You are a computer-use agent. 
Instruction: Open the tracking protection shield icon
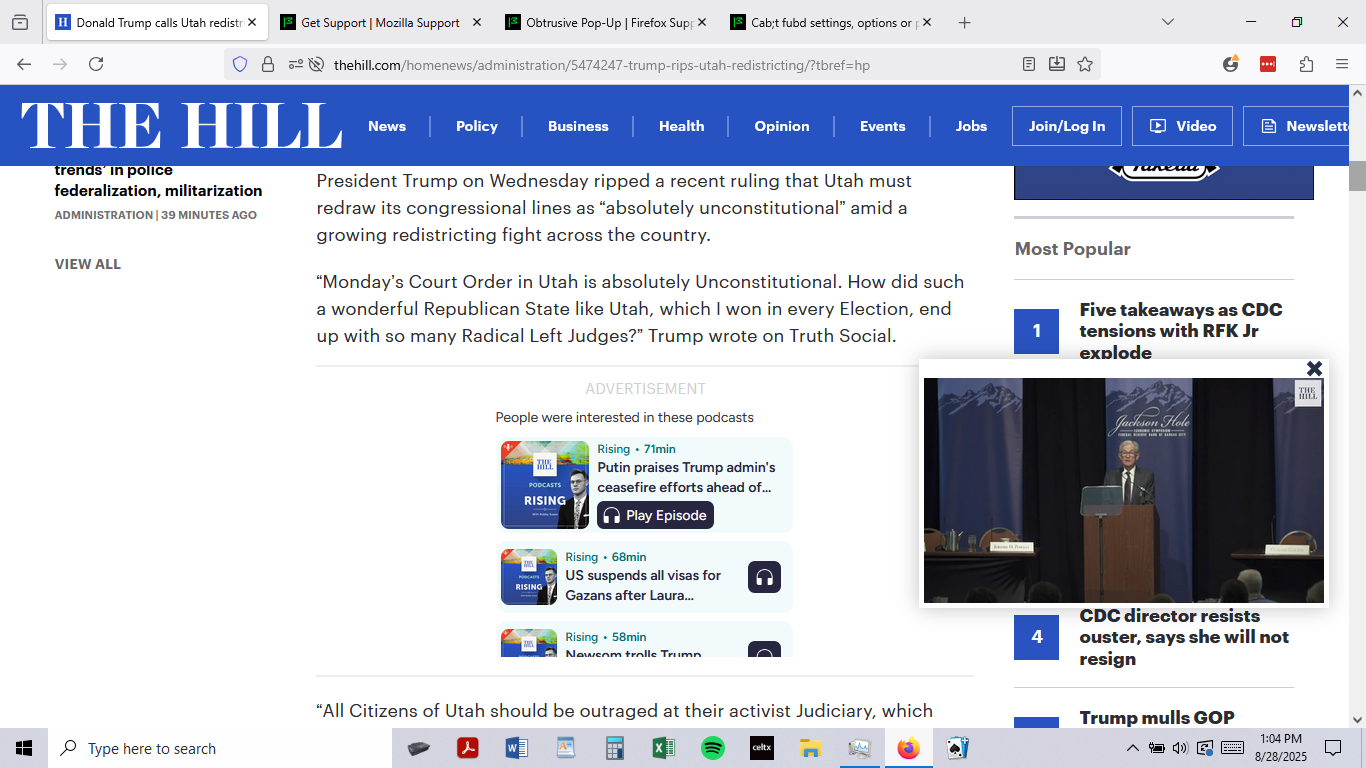click(240, 64)
